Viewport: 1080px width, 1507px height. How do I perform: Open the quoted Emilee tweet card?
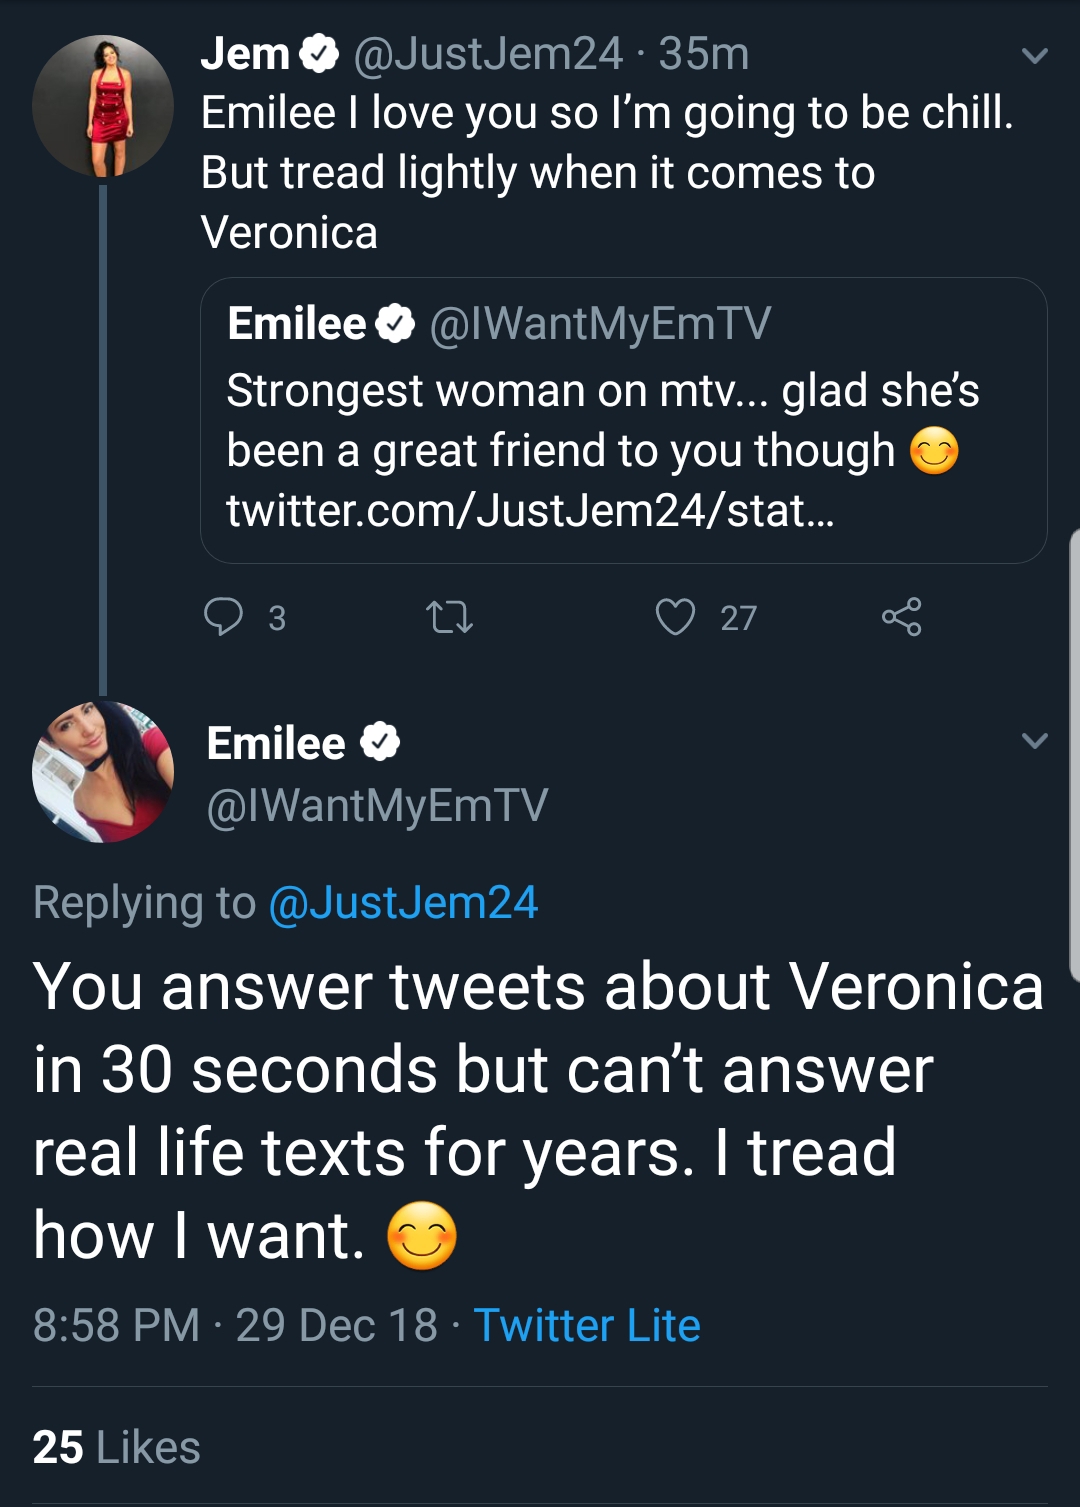pyautogui.click(x=623, y=420)
